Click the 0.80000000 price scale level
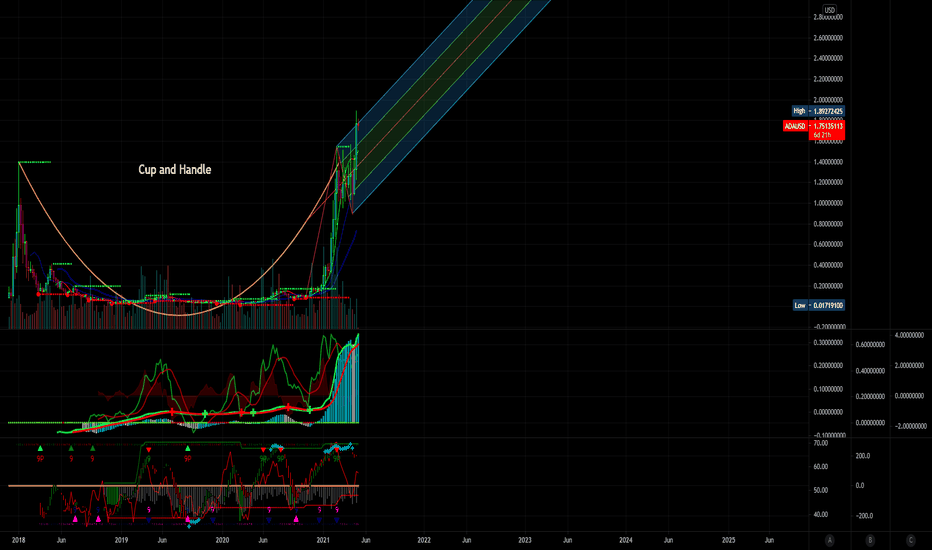Viewport: 932px width, 550px height. pos(828,224)
